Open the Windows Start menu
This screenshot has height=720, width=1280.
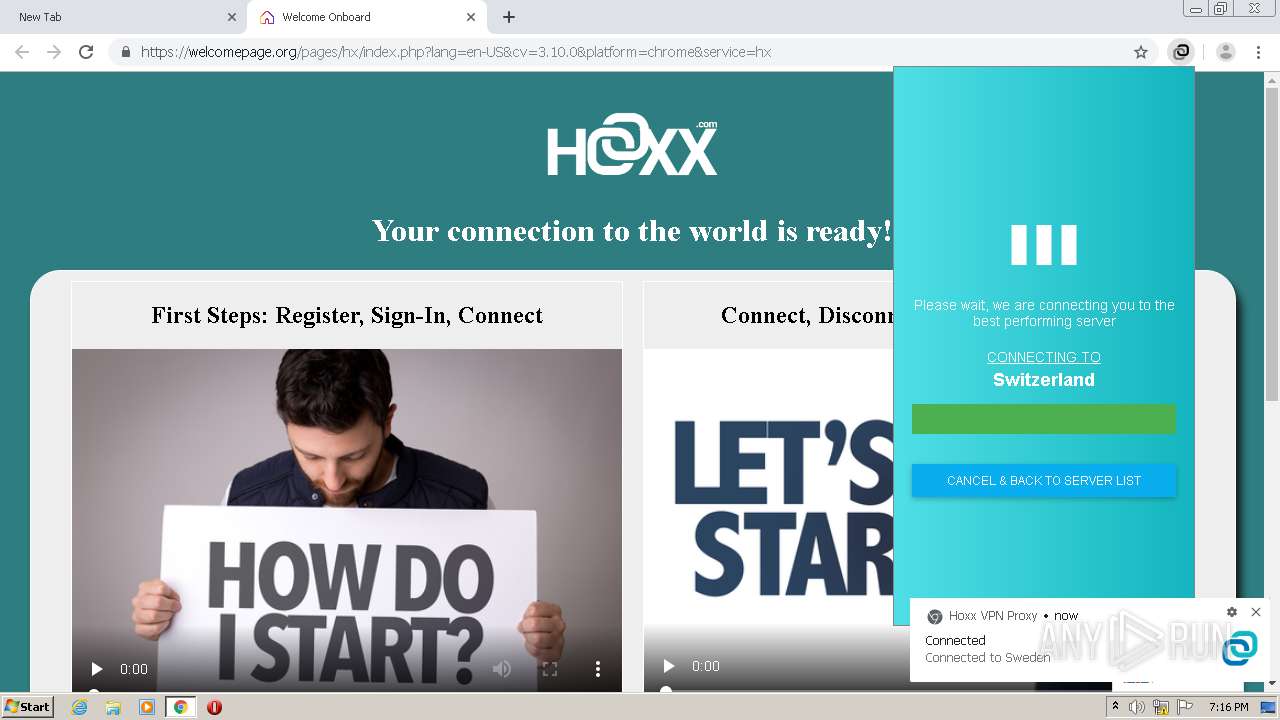[28, 707]
